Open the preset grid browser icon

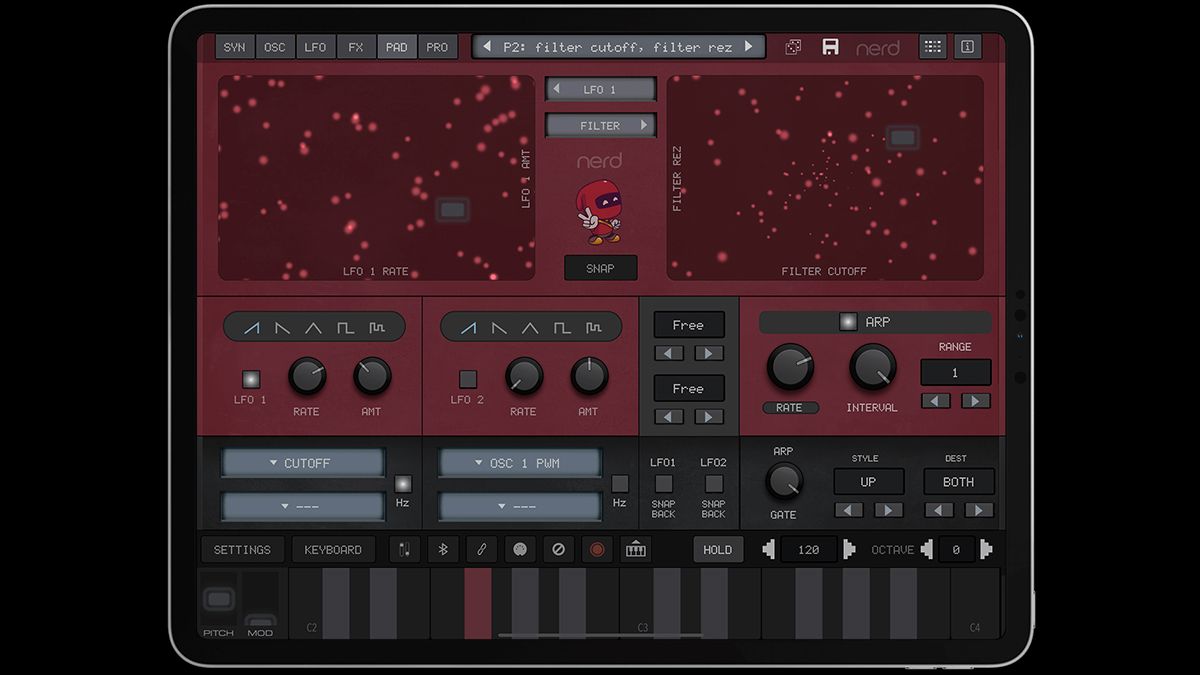[933, 46]
